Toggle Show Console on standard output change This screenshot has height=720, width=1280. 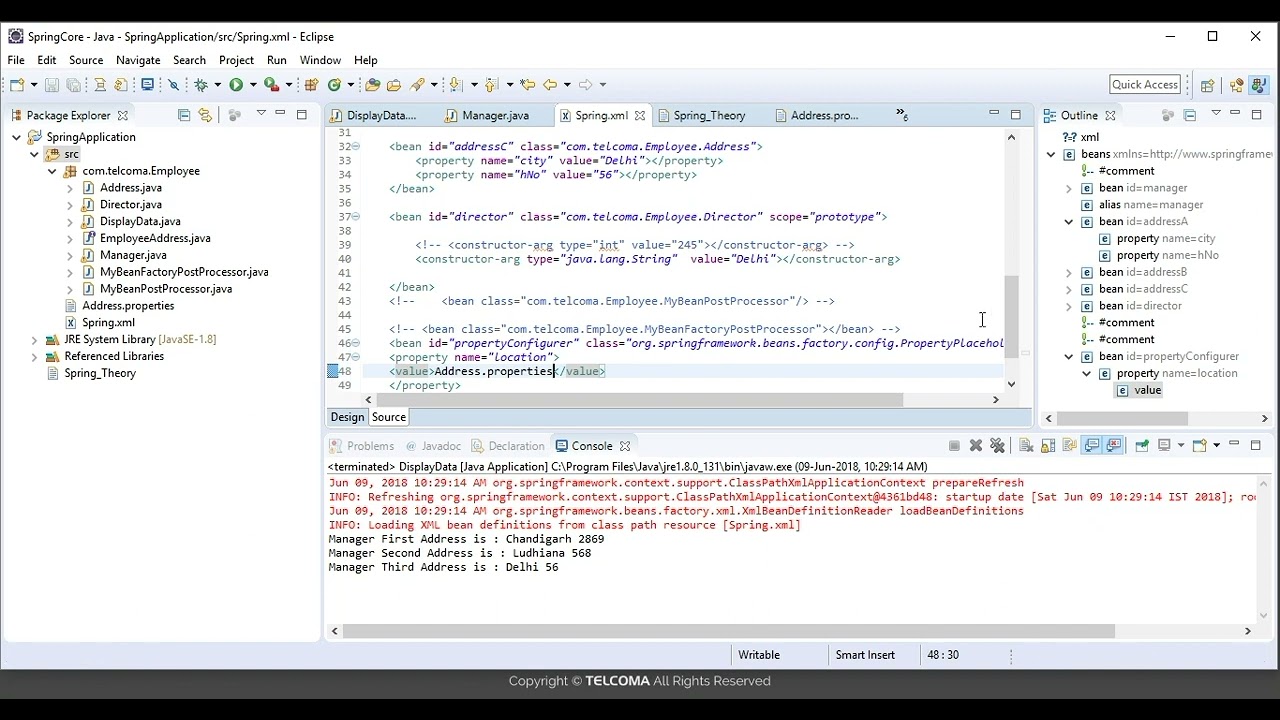[1091, 446]
